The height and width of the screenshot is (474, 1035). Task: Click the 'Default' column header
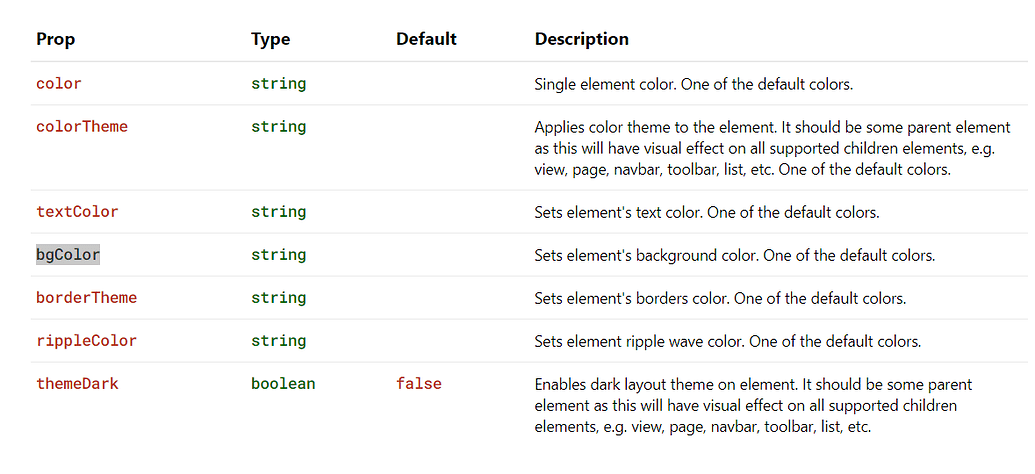[426, 39]
